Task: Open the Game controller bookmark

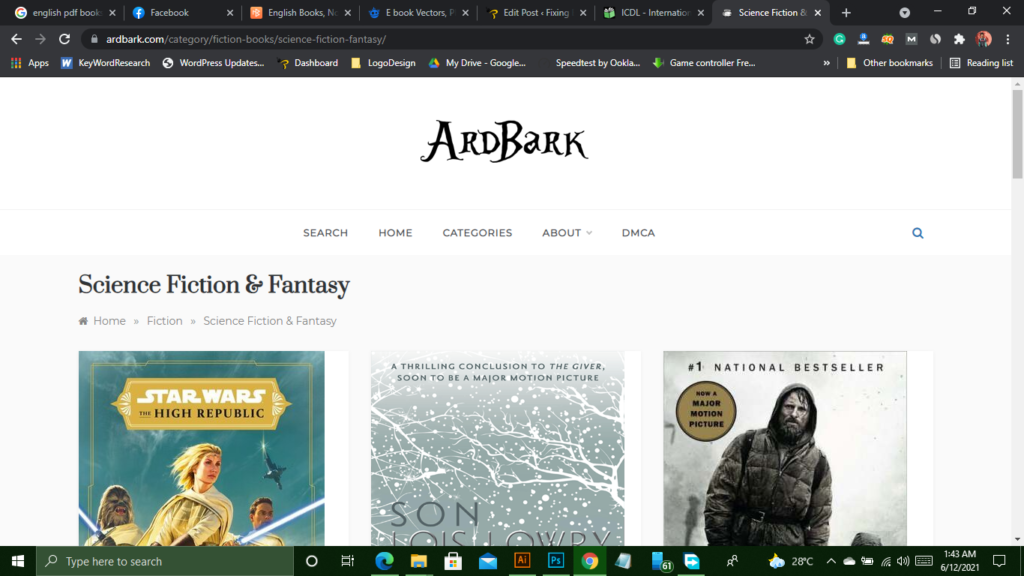Action: [x=704, y=63]
